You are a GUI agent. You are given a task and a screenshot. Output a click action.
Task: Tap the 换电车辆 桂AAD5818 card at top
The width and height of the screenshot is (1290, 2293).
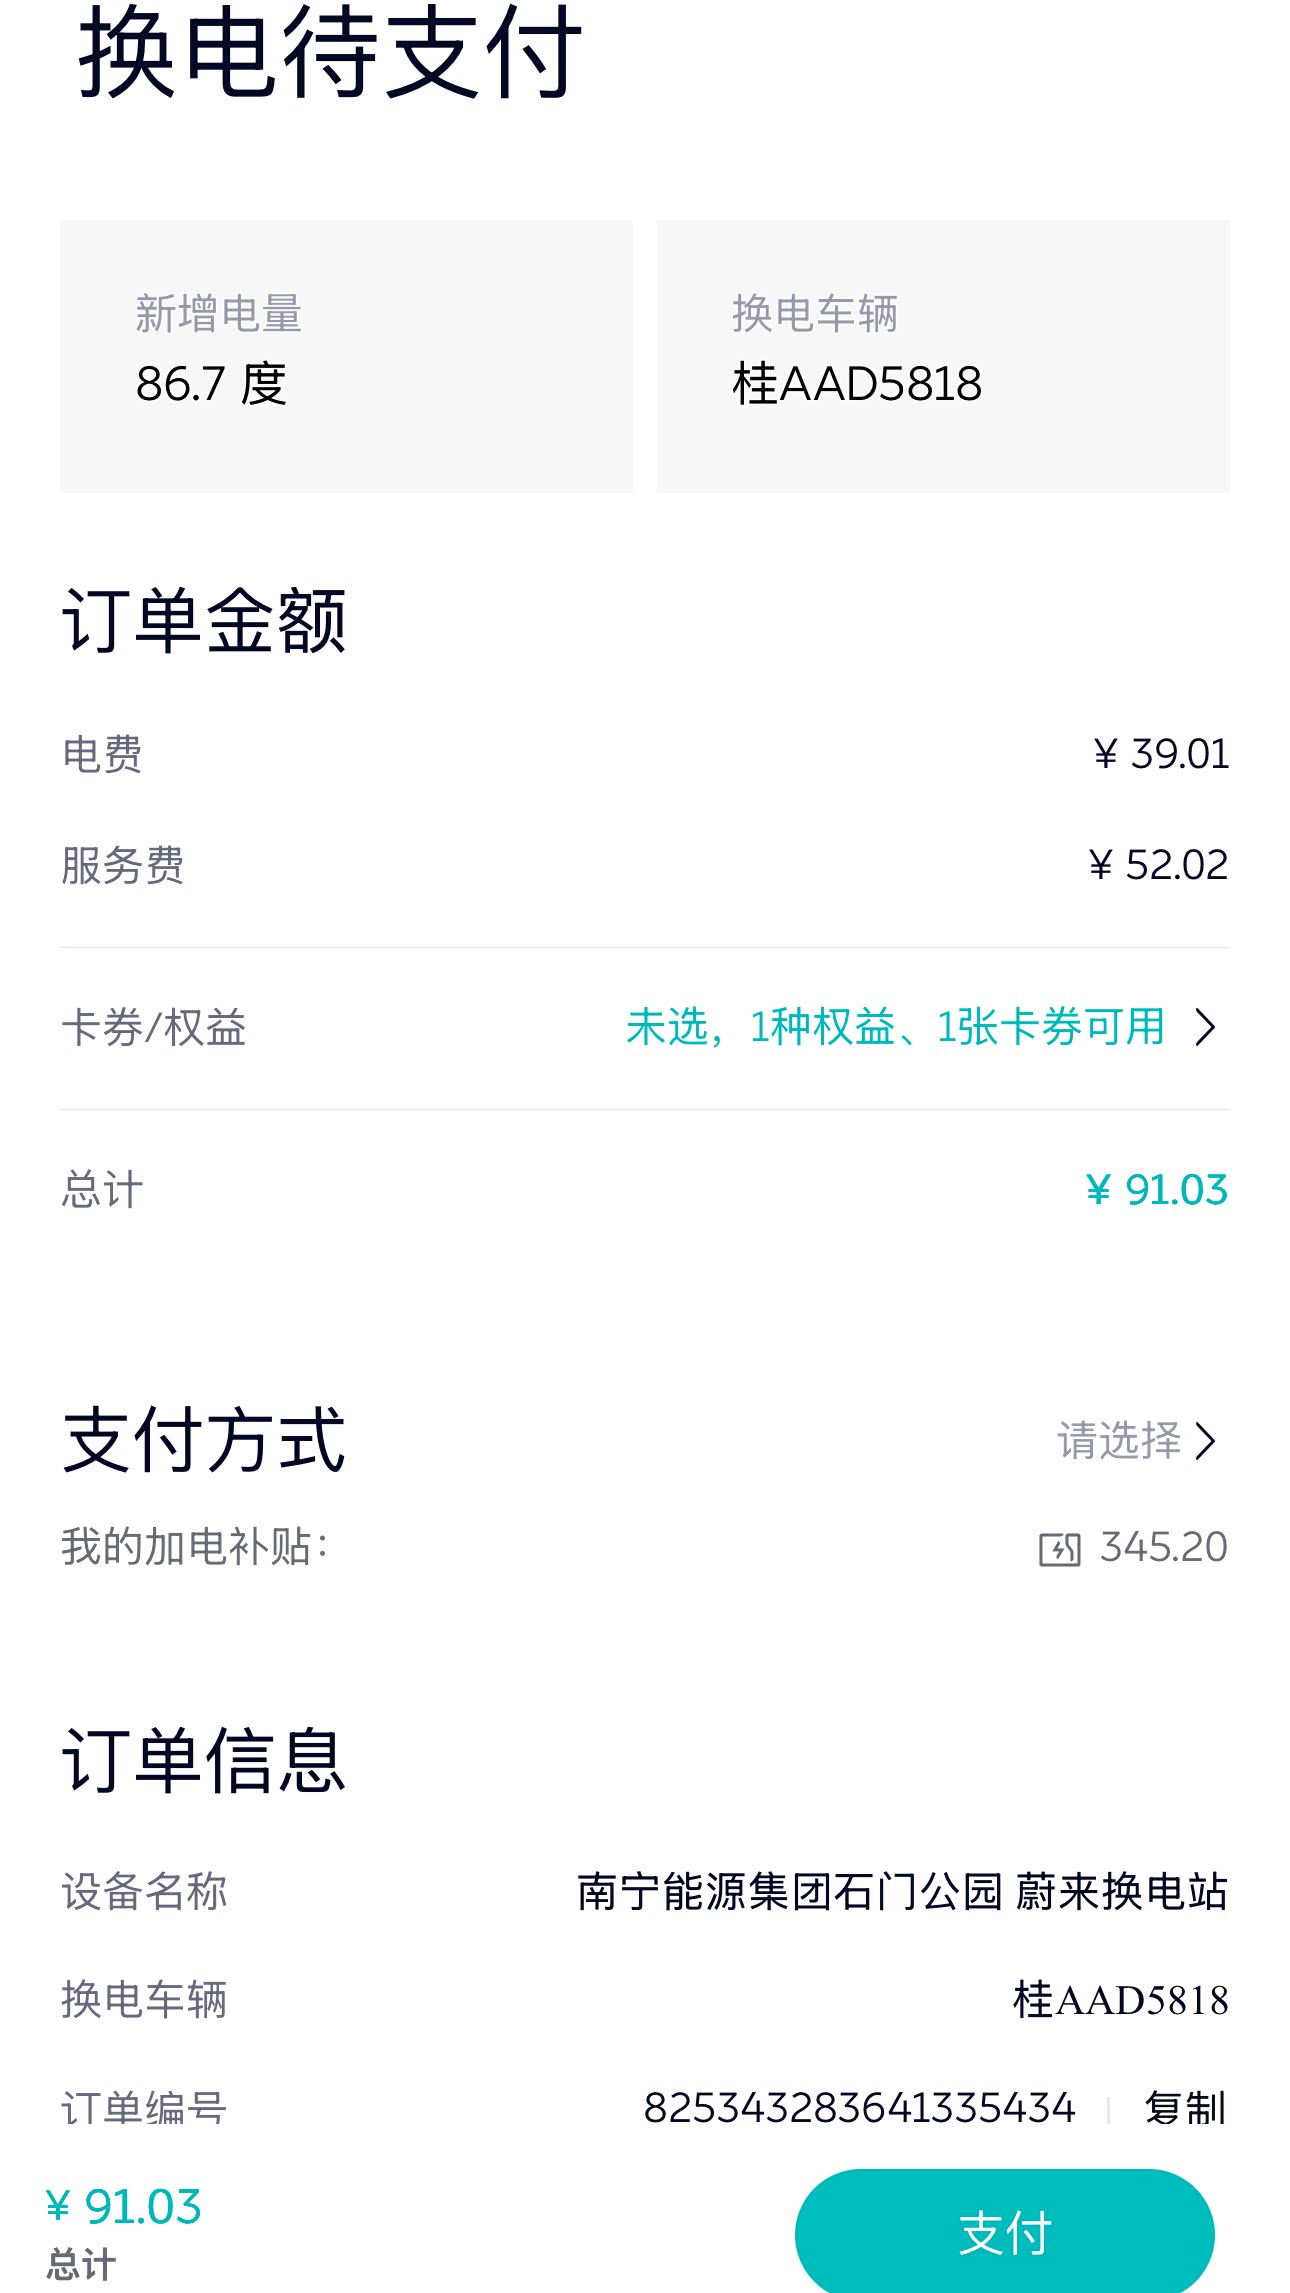pyautogui.click(x=942, y=356)
